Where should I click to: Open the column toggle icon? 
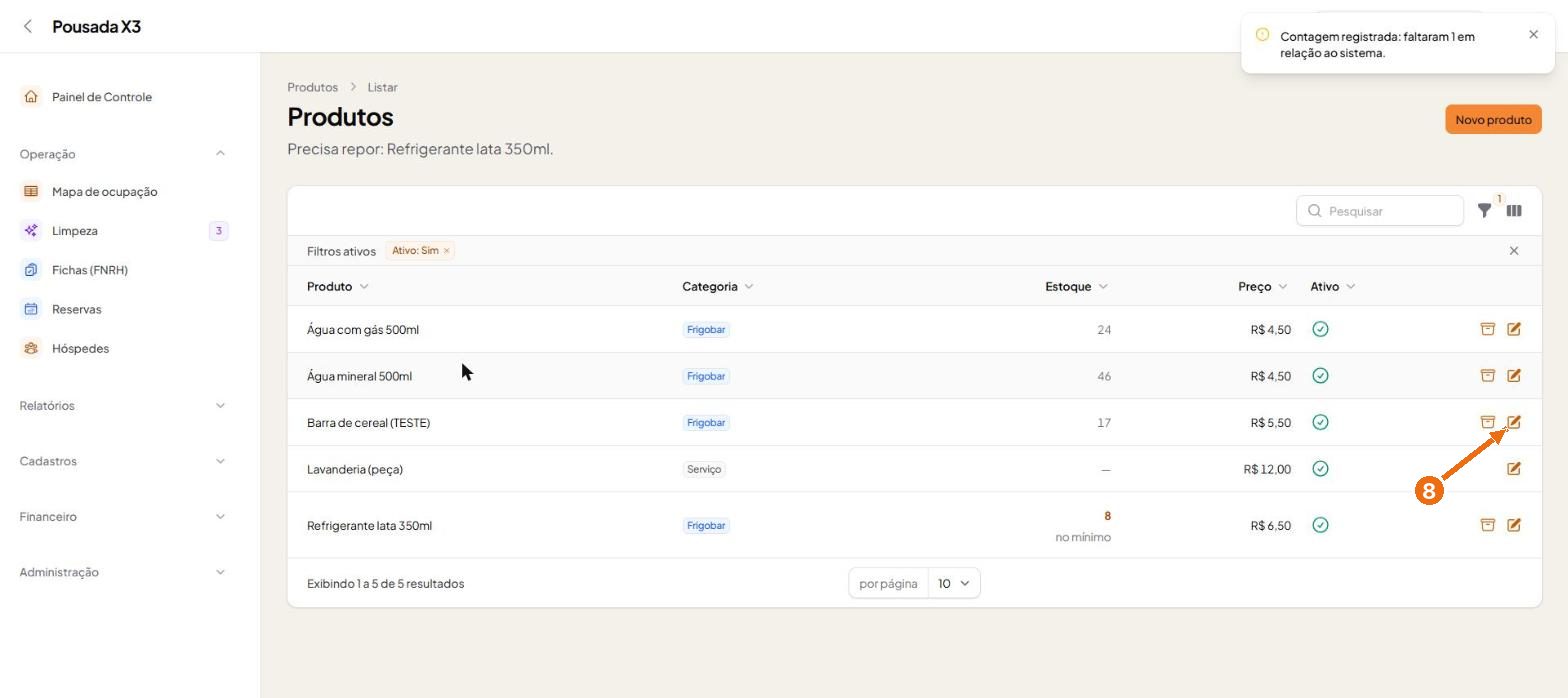pyautogui.click(x=1514, y=211)
